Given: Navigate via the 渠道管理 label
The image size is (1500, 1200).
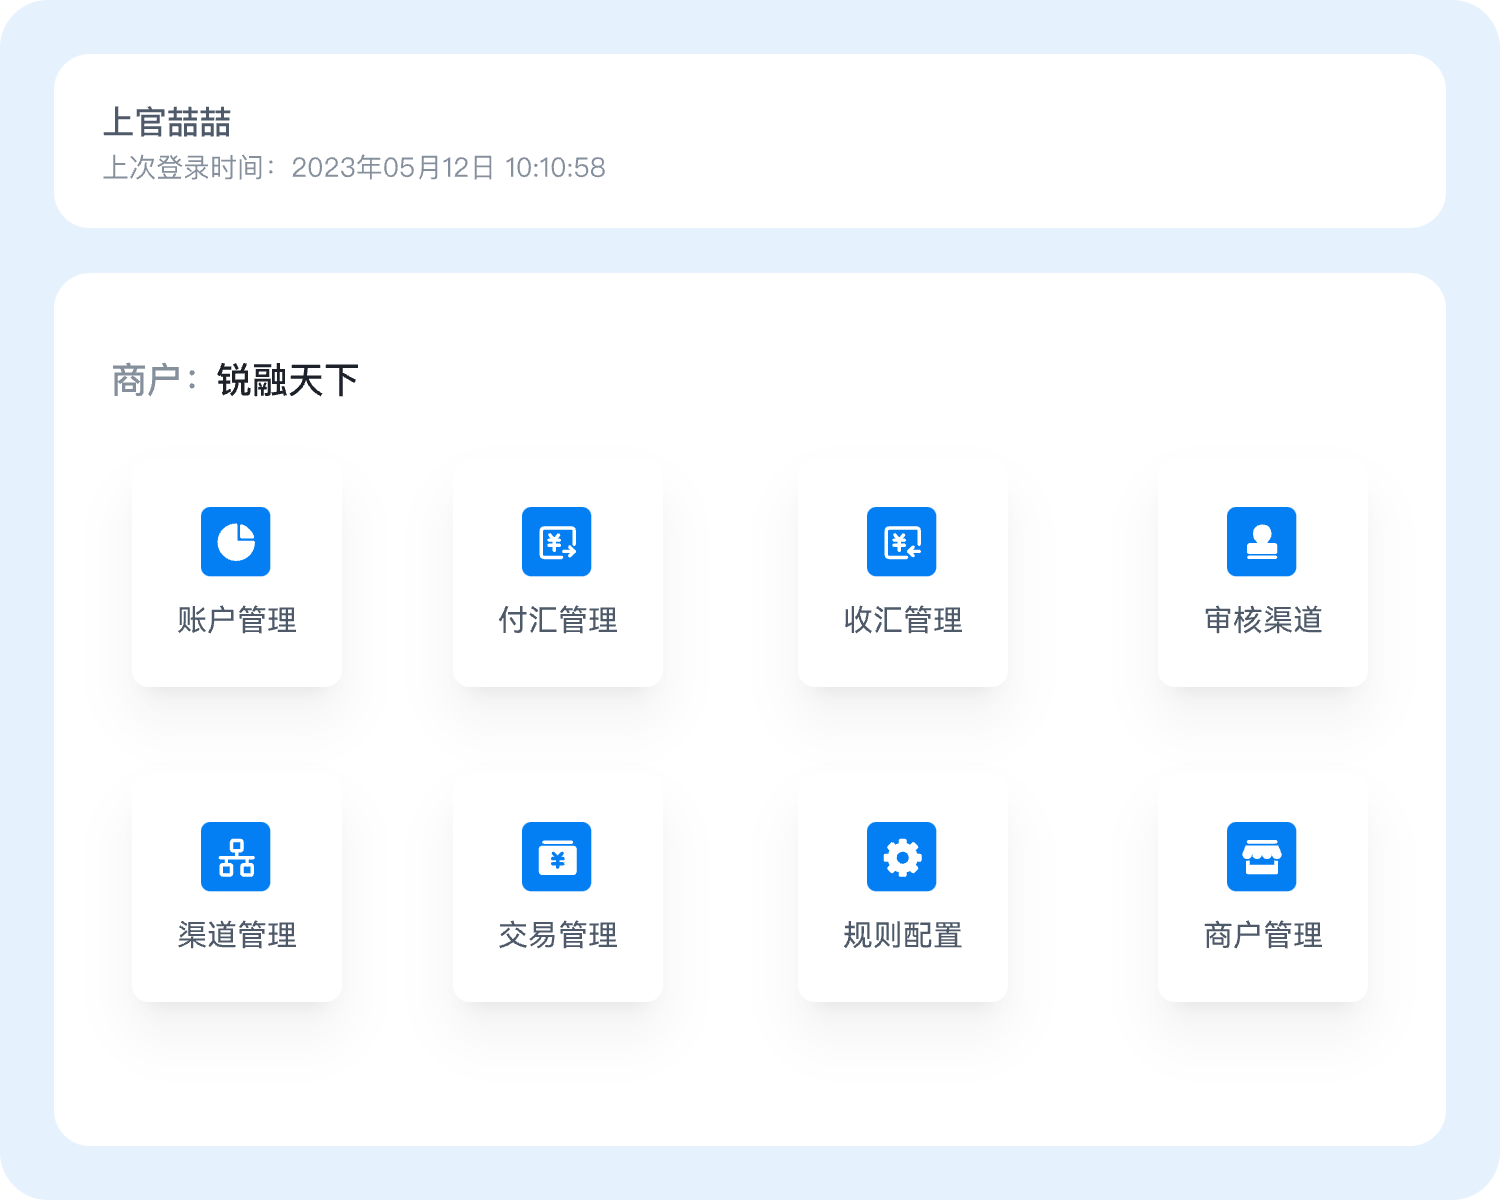Looking at the screenshot, I should [x=237, y=935].
